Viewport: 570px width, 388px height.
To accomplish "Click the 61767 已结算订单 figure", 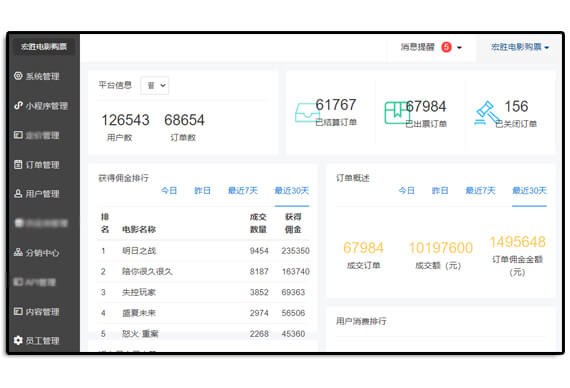I will coord(336,105).
